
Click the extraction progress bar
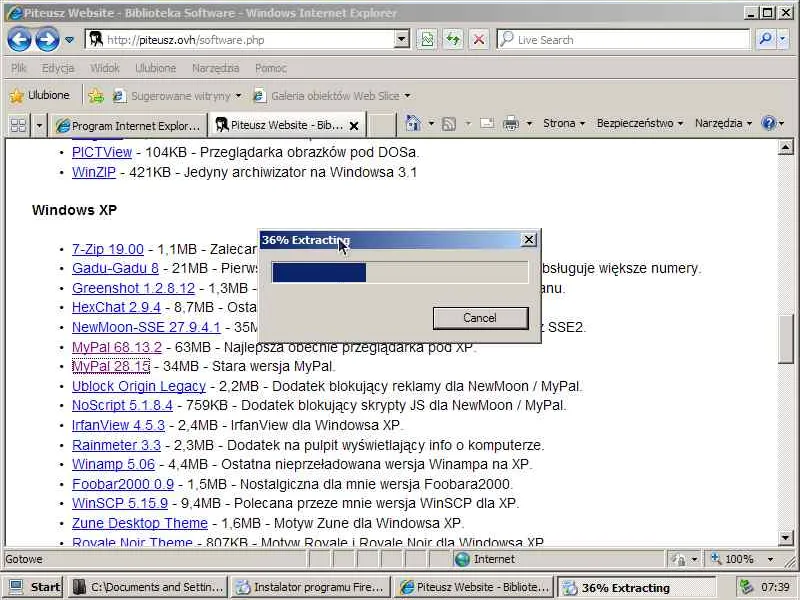tap(400, 272)
